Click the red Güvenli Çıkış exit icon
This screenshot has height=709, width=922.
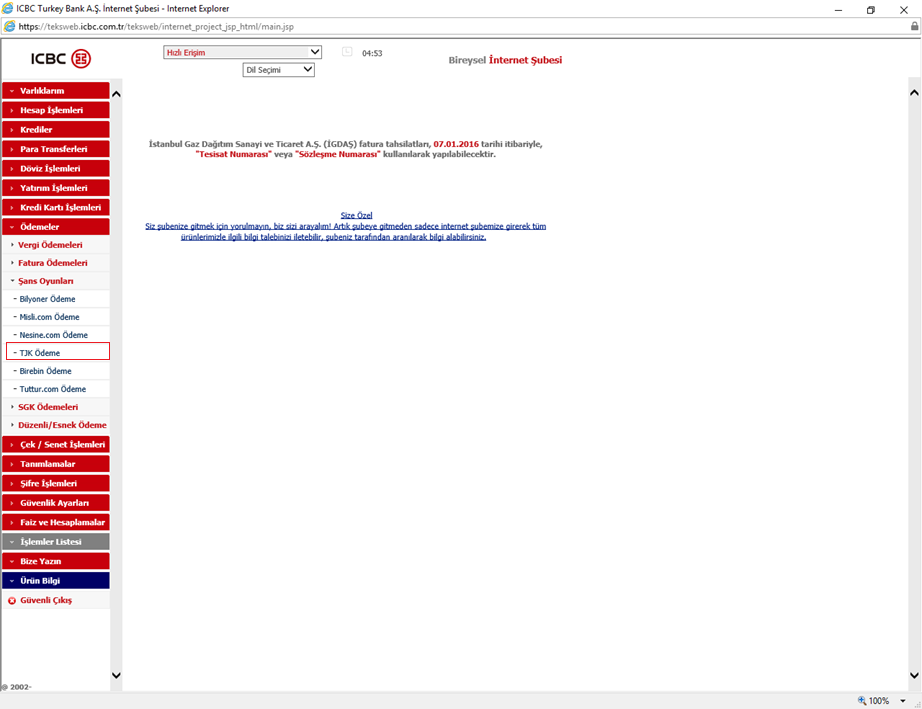[12, 601]
